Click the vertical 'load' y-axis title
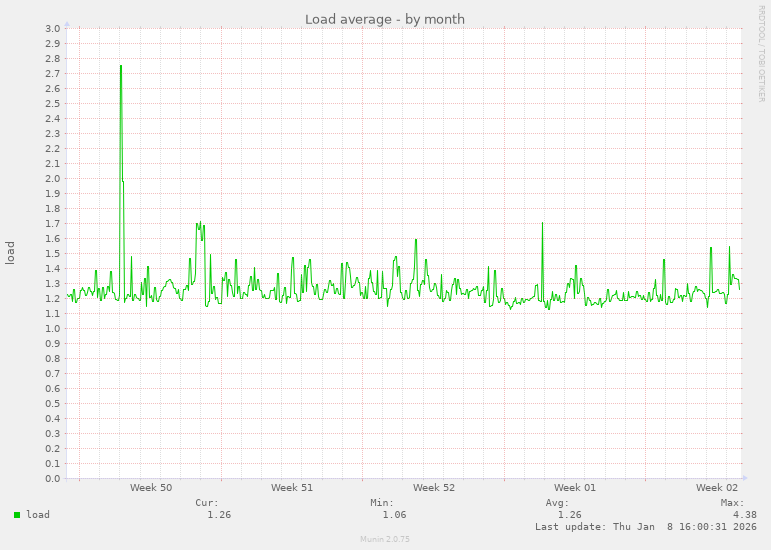 tap(10, 253)
